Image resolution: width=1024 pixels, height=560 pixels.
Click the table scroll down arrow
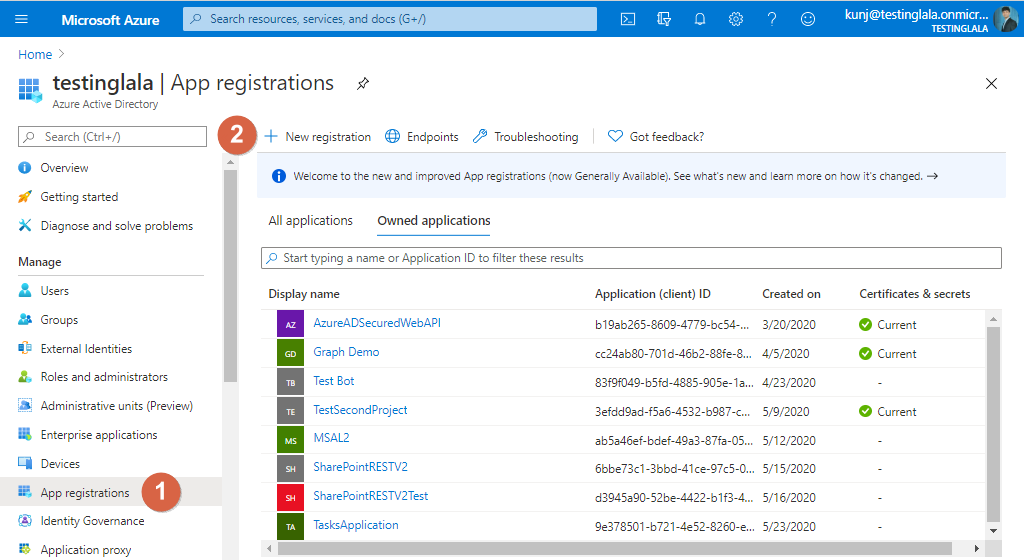point(993,531)
